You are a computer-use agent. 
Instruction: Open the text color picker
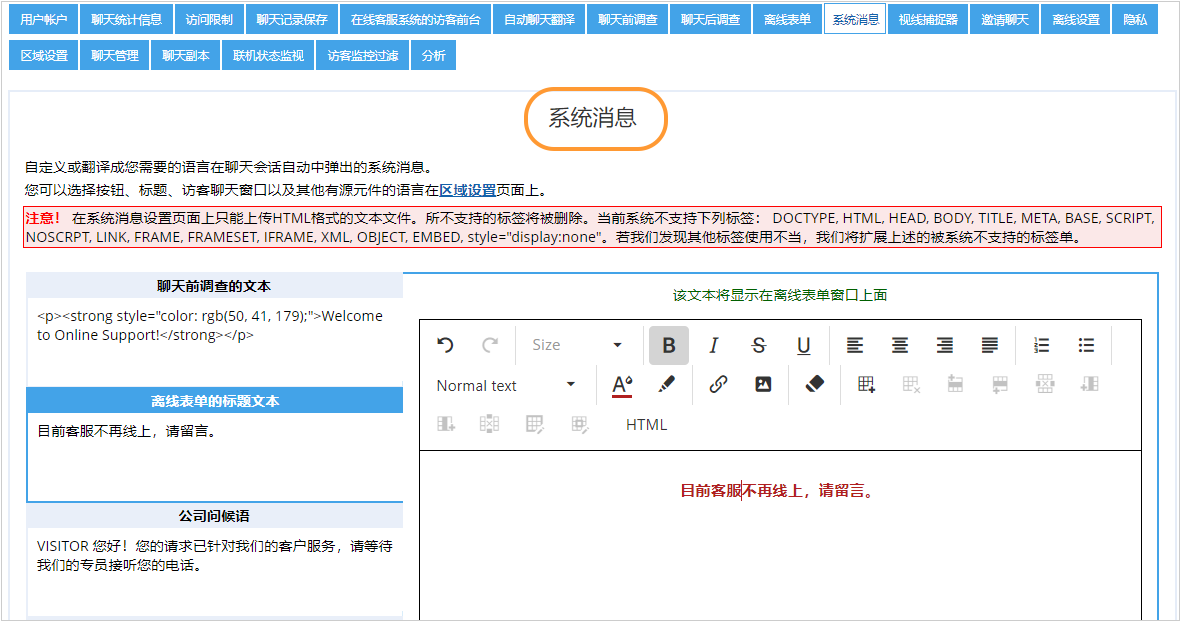(622, 385)
